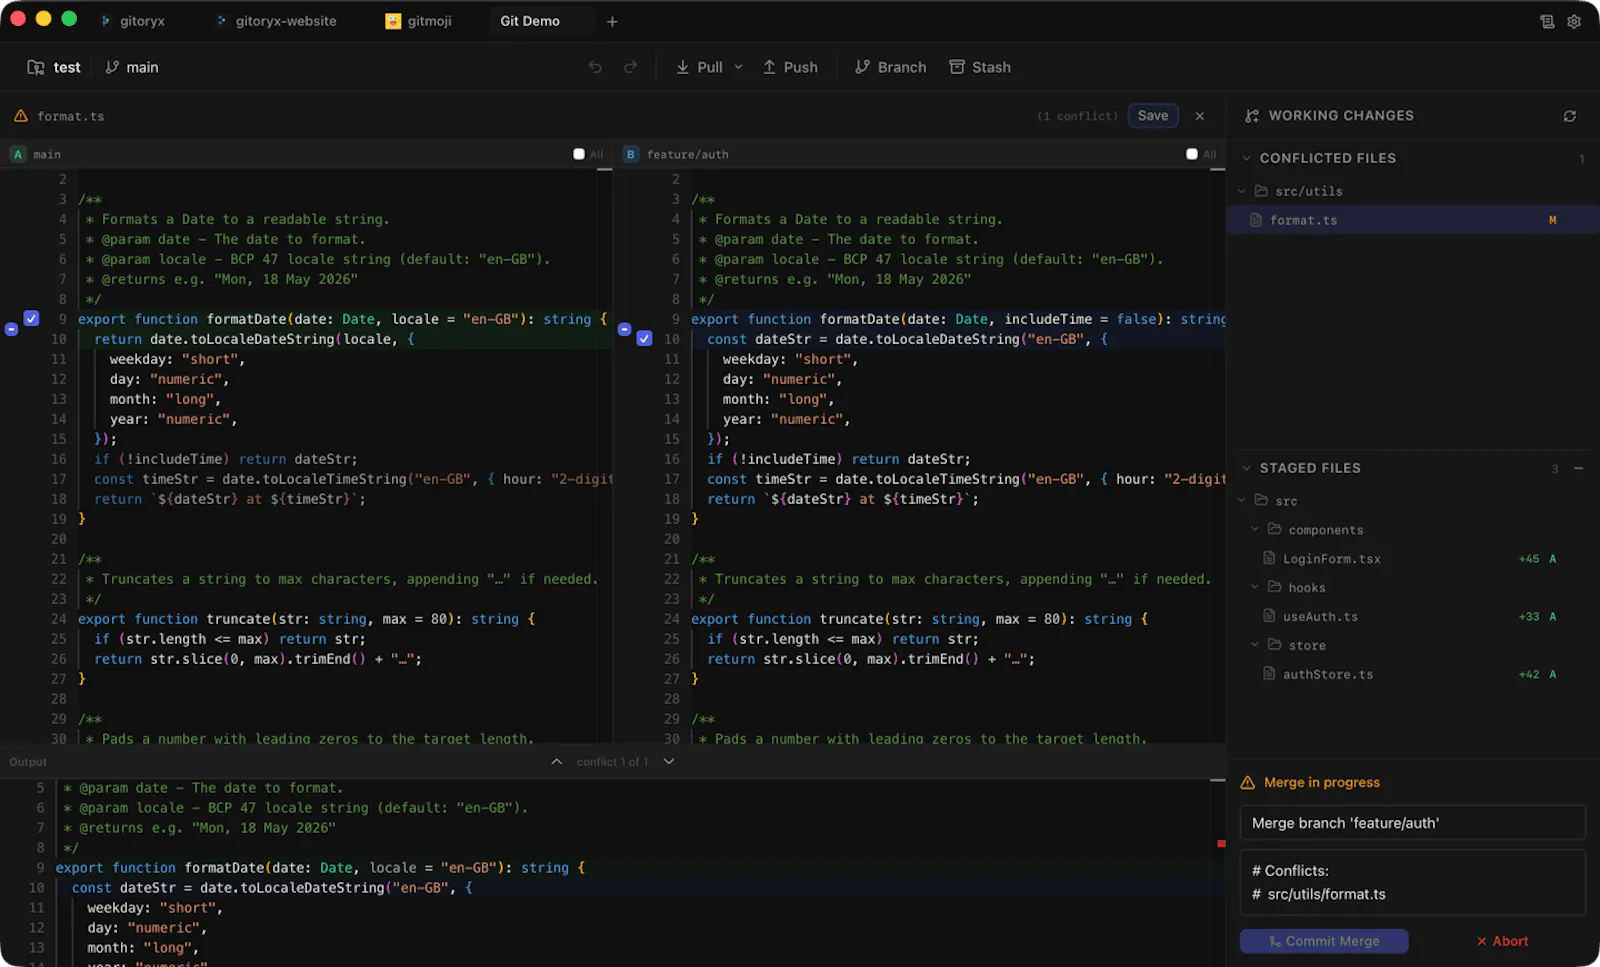Click the 'conflict 1 of 1' label
Screen dimensions: 1600x967
pos(612,762)
